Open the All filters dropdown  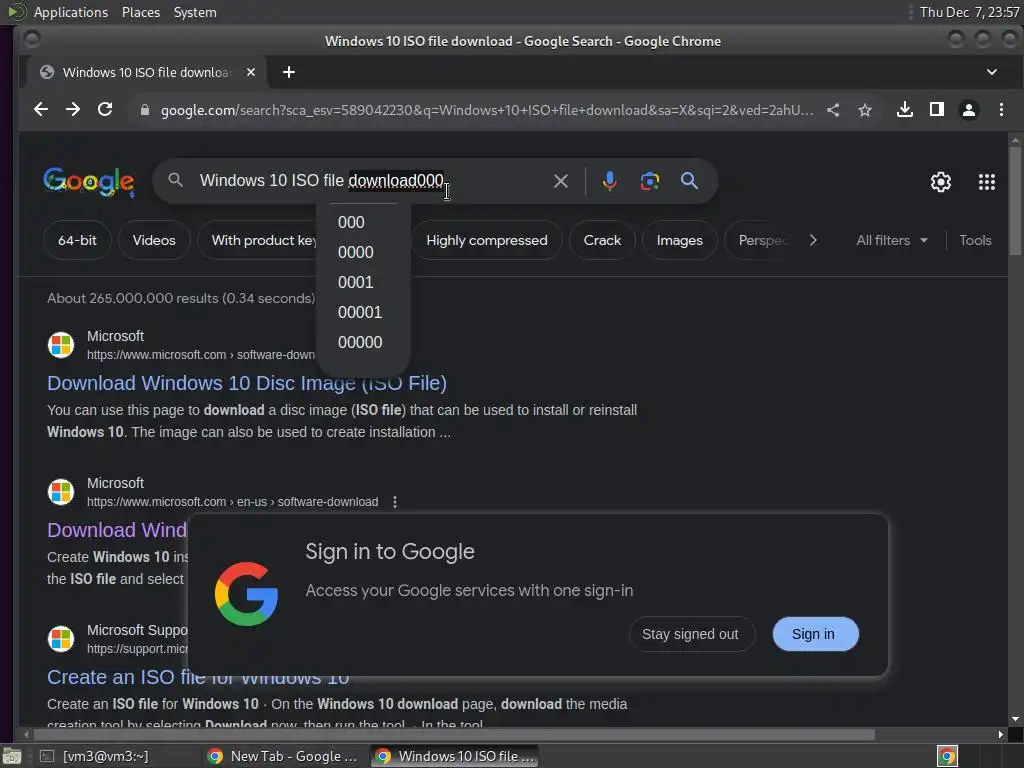[891, 240]
